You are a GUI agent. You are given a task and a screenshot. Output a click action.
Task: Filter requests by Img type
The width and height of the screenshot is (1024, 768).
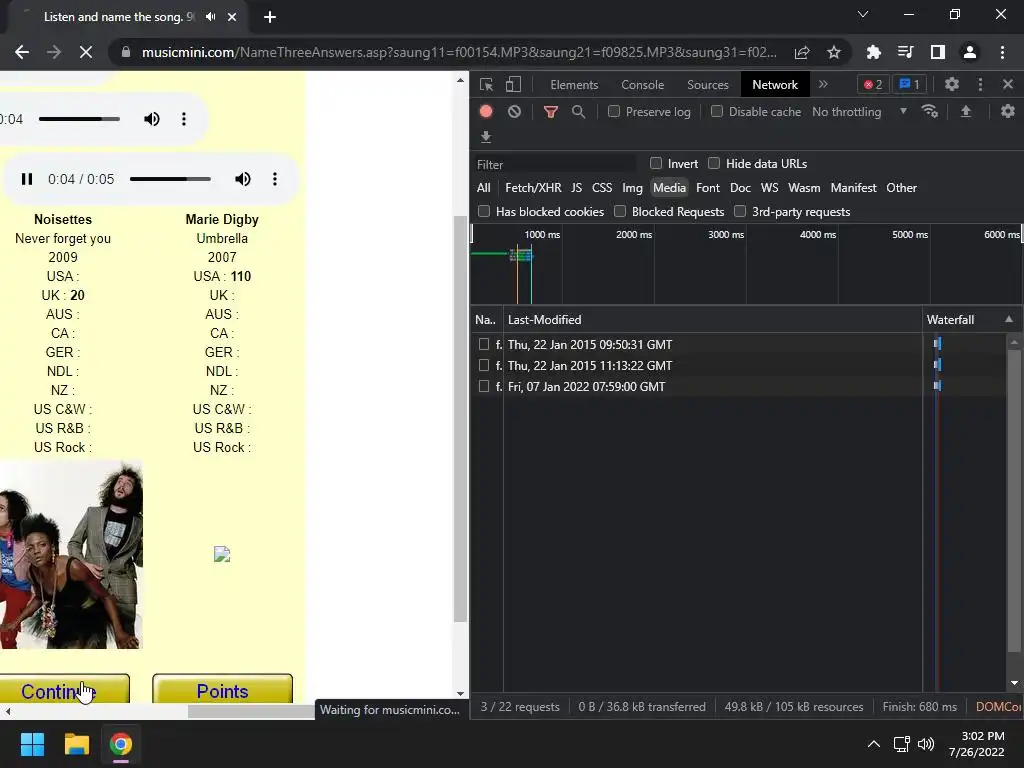click(632, 187)
